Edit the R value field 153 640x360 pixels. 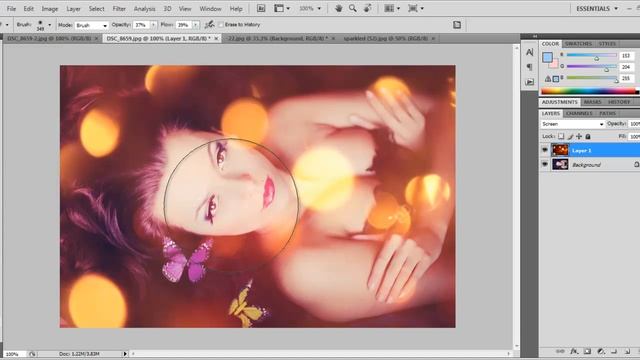(x=626, y=56)
